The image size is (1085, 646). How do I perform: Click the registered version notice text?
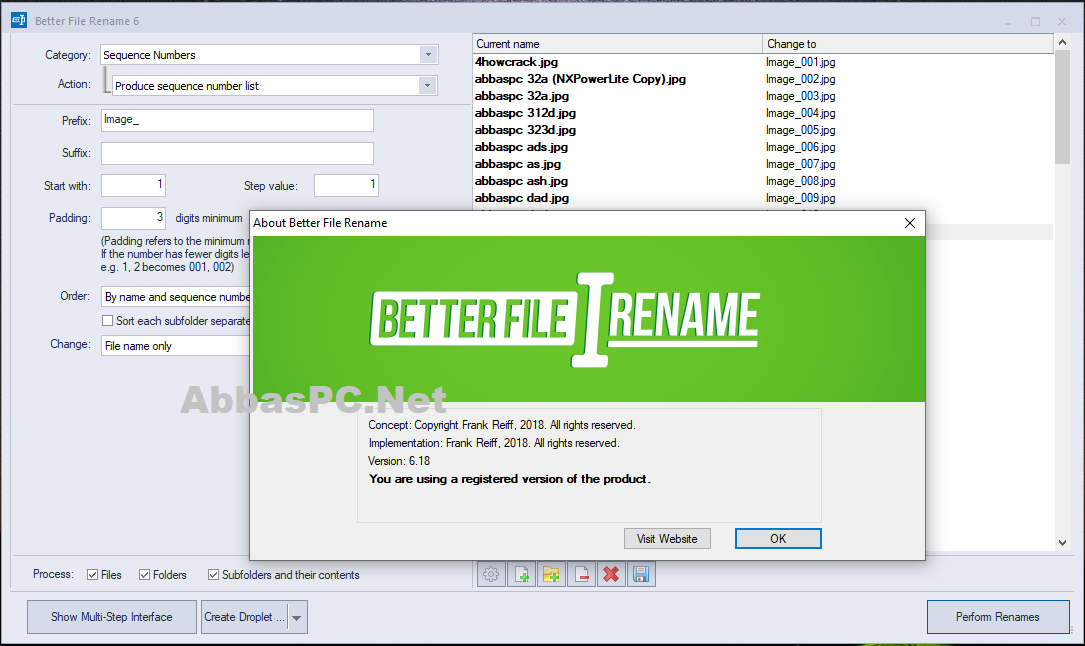click(x=510, y=479)
